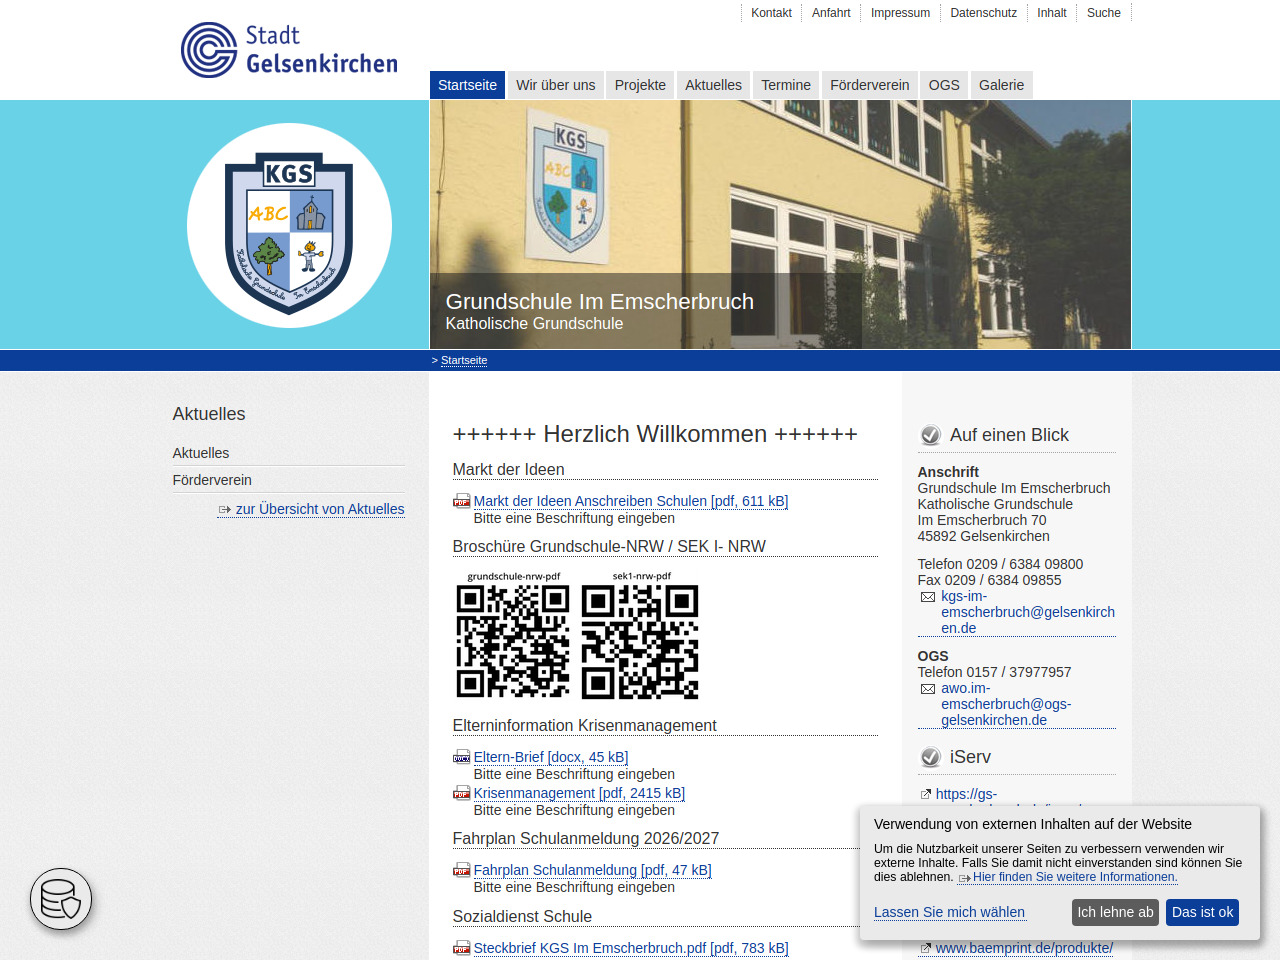1280x960 pixels.
Task: Select Aktuelles in the left sidebar
Action: click(201, 453)
